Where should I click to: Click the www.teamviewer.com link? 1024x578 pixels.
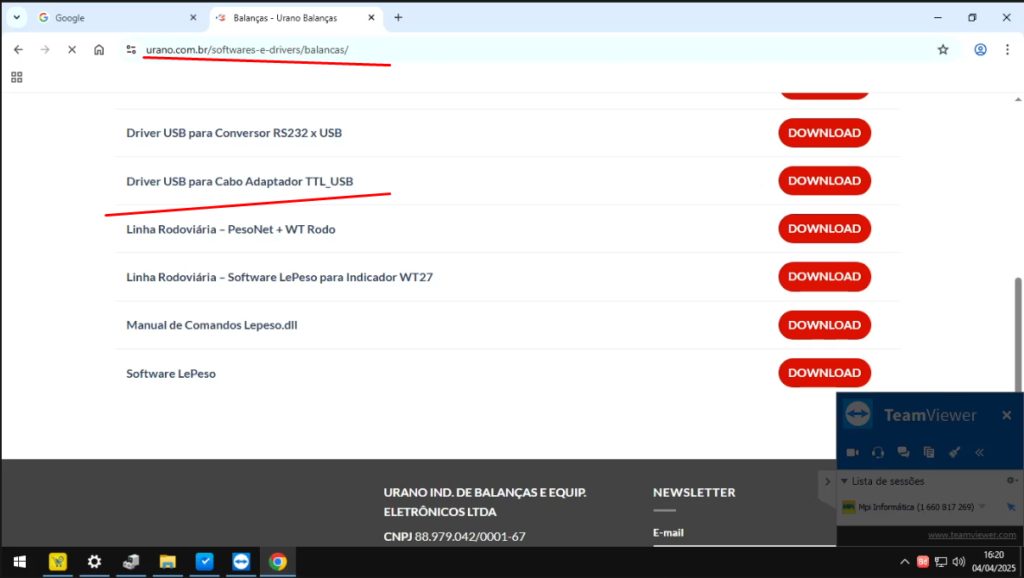pyautogui.click(x=971, y=535)
